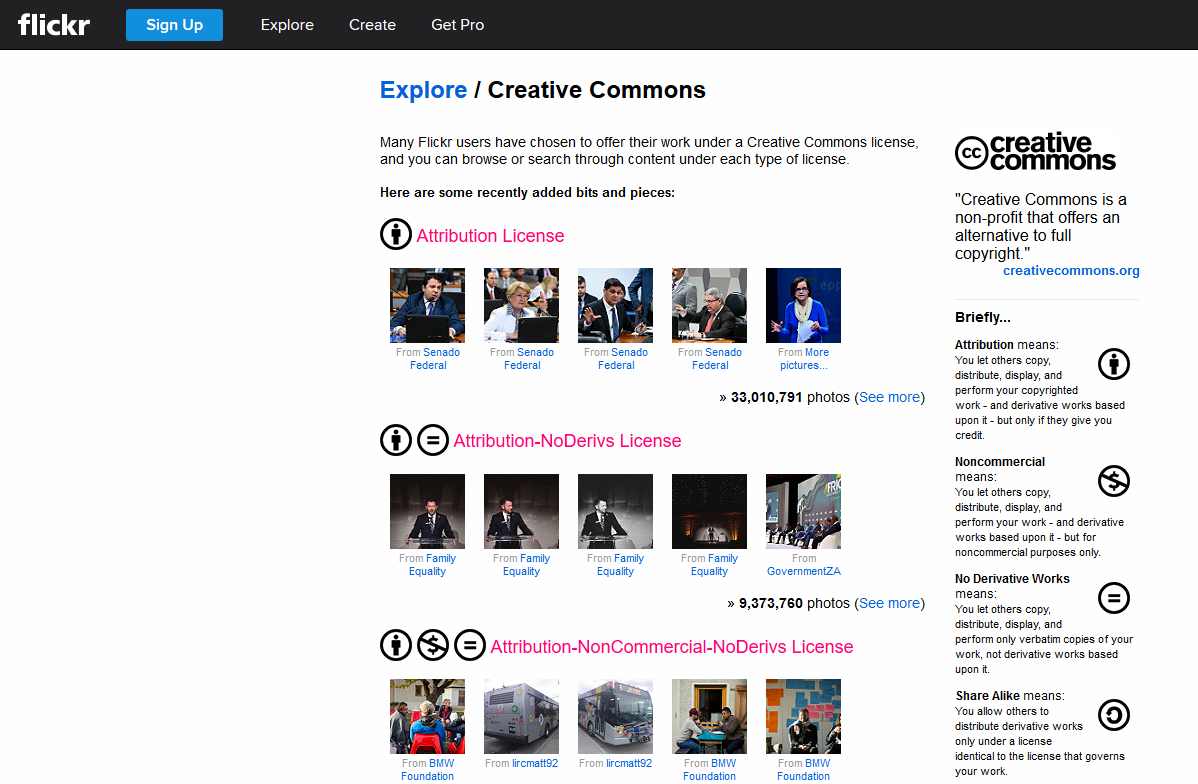
Task: Open the third Senado Federal photo thumbnail
Action: 615,306
